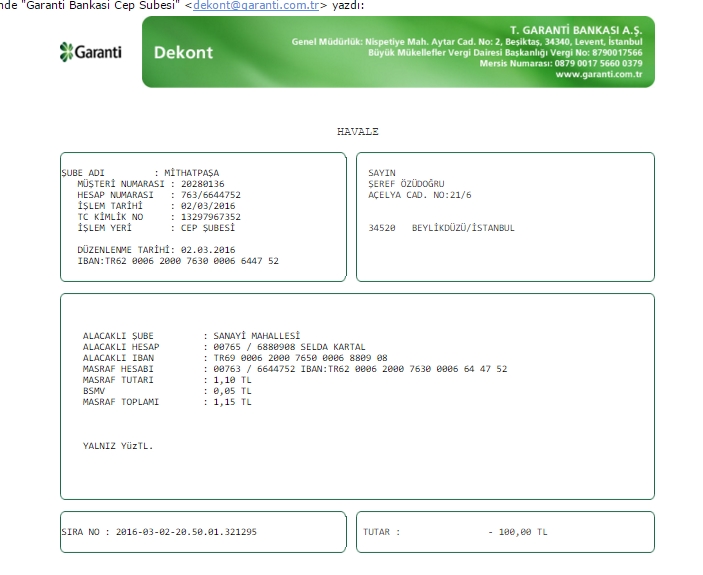
Task: Click the ALACAKLI IBAN TR69 value
Action: (300, 358)
